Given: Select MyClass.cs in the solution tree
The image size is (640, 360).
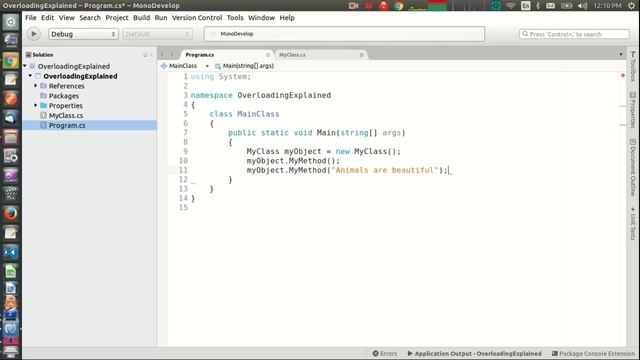Looking at the screenshot, I should [x=66, y=116].
